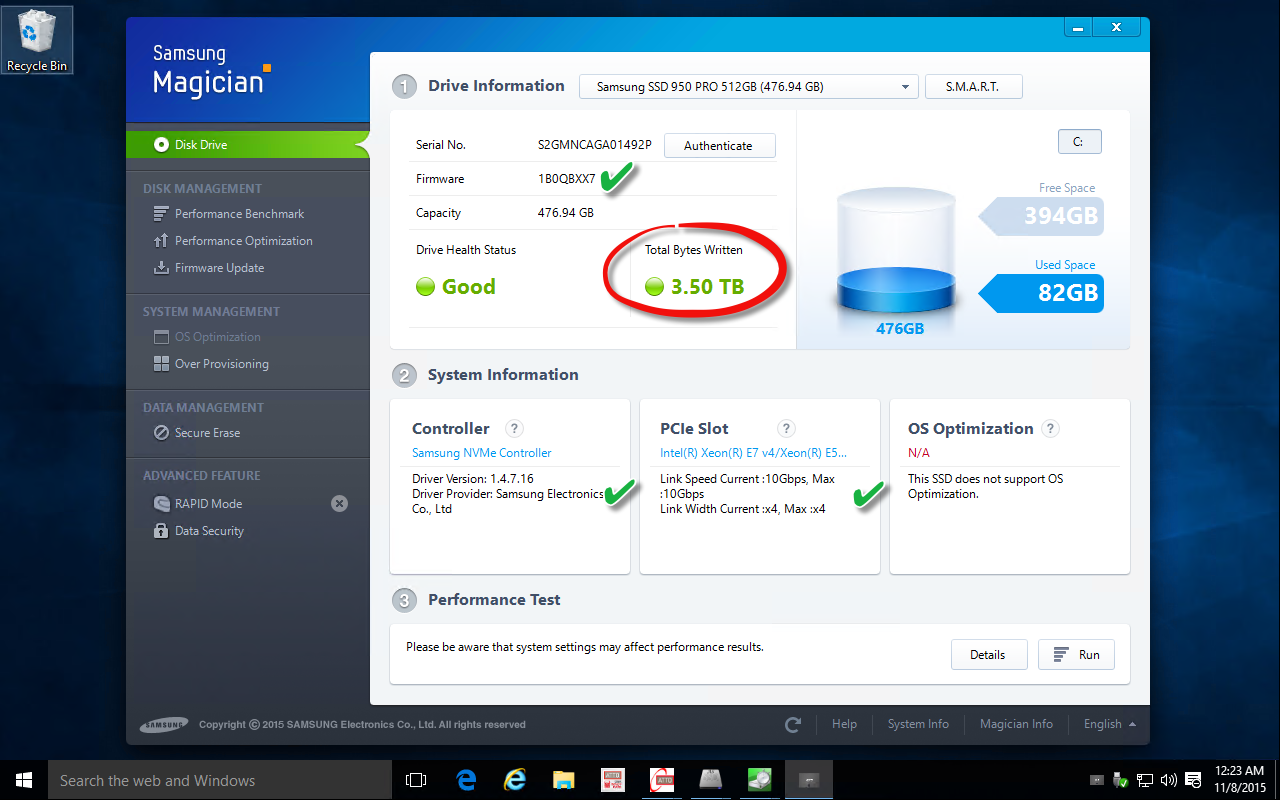Click the refresh icon in footer
1280x800 pixels.
click(793, 724)
